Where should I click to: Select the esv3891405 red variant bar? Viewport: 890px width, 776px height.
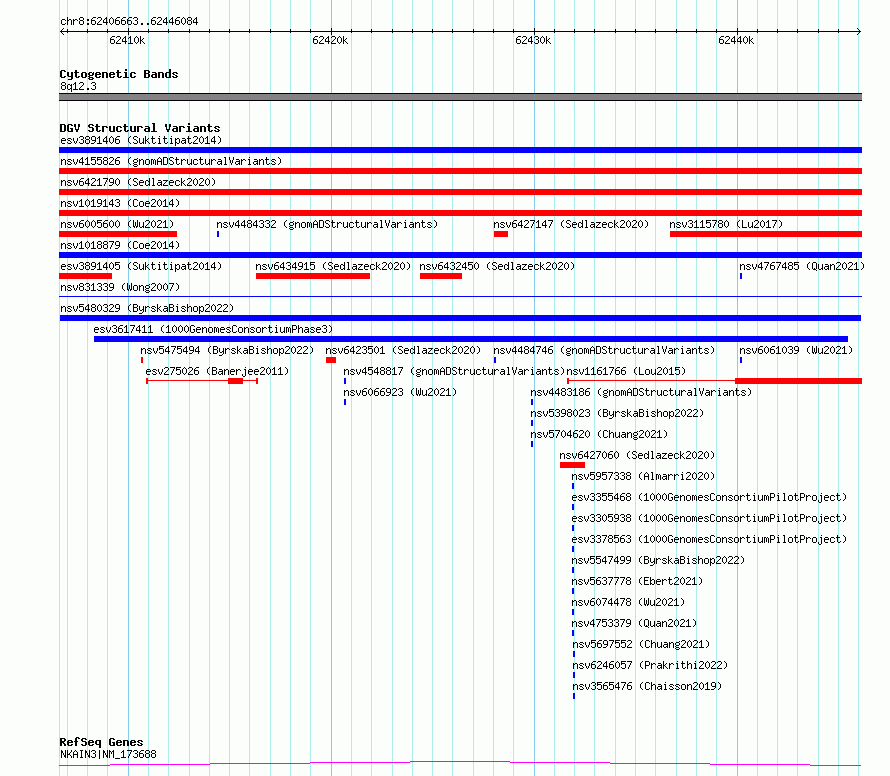(x=86, y=276)
